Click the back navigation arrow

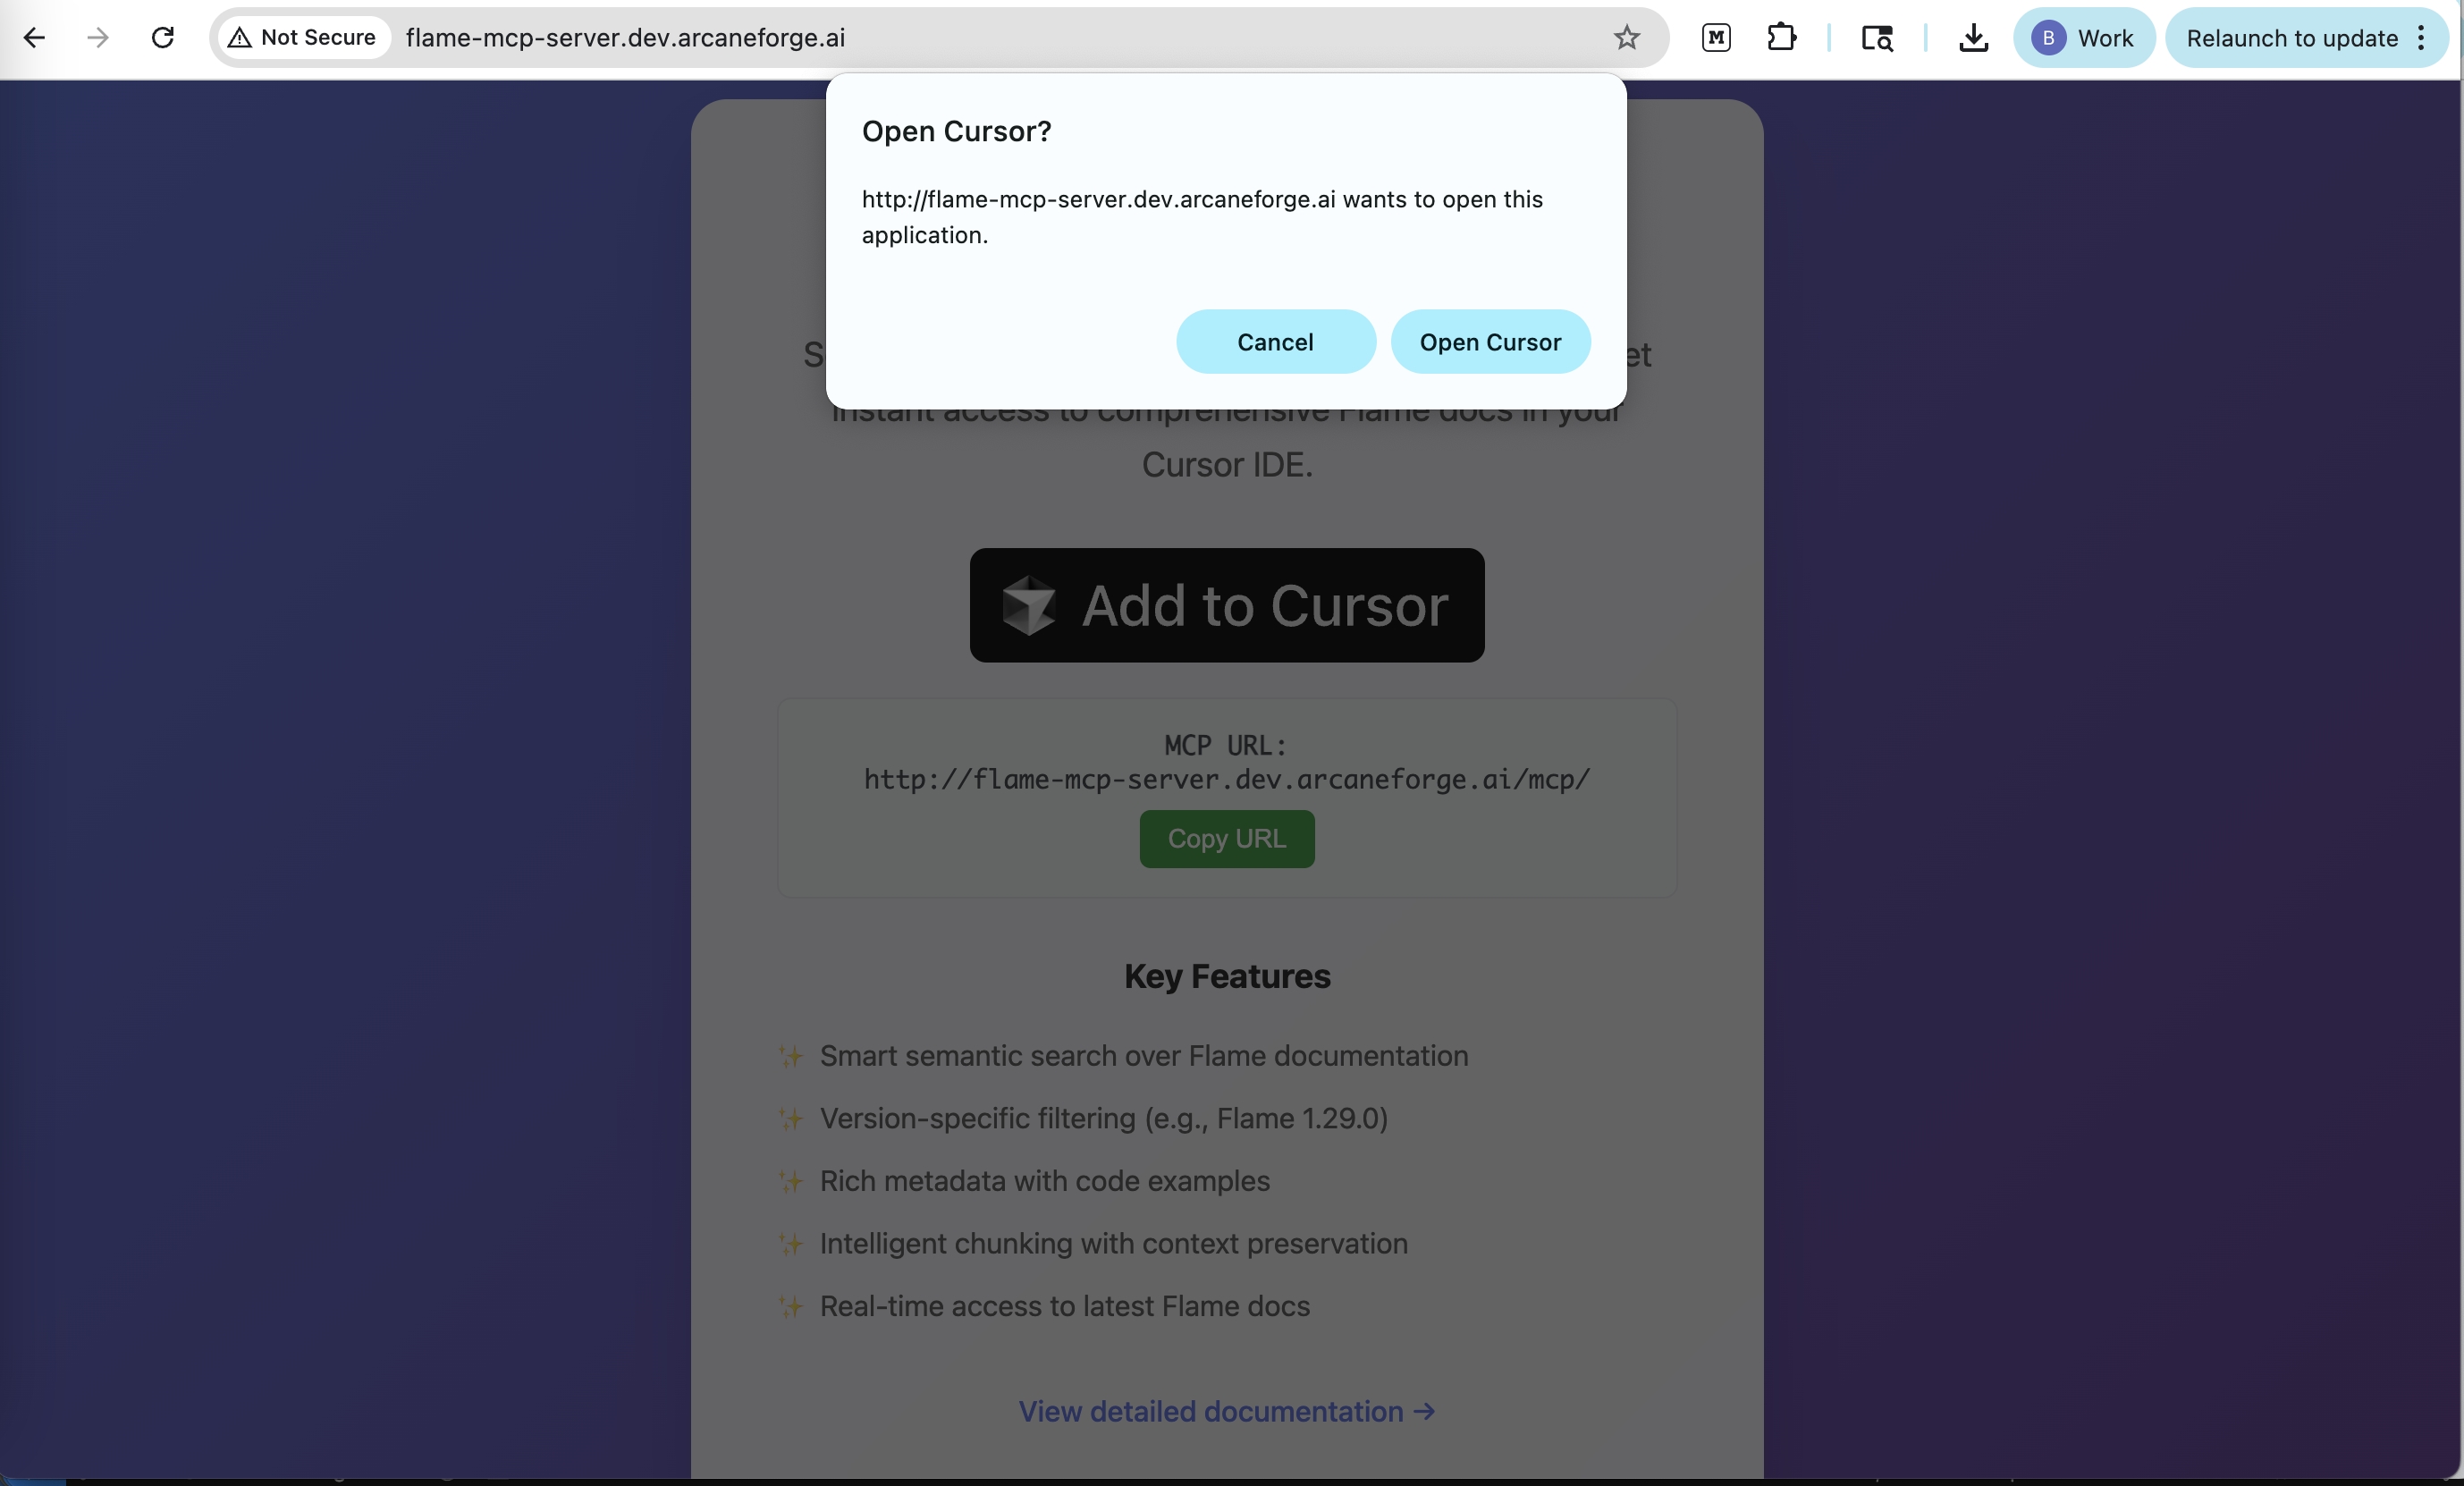35,38
